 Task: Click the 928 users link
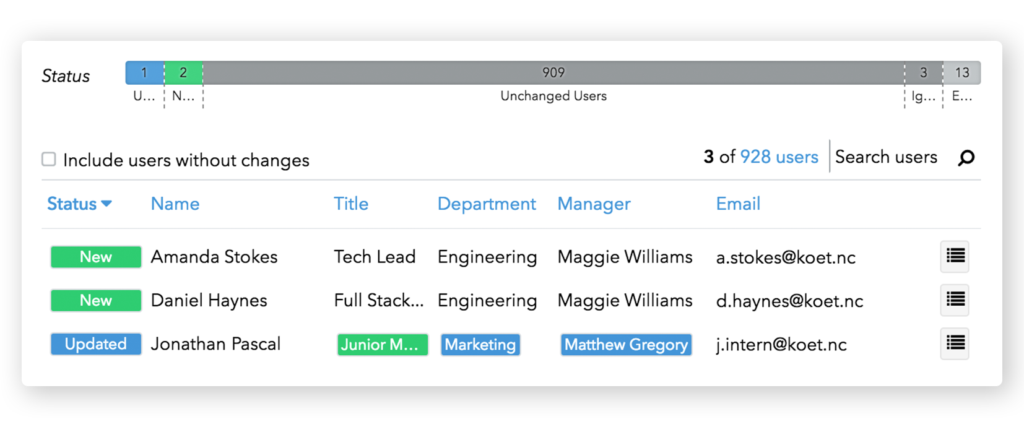click(x=778, y=157)
